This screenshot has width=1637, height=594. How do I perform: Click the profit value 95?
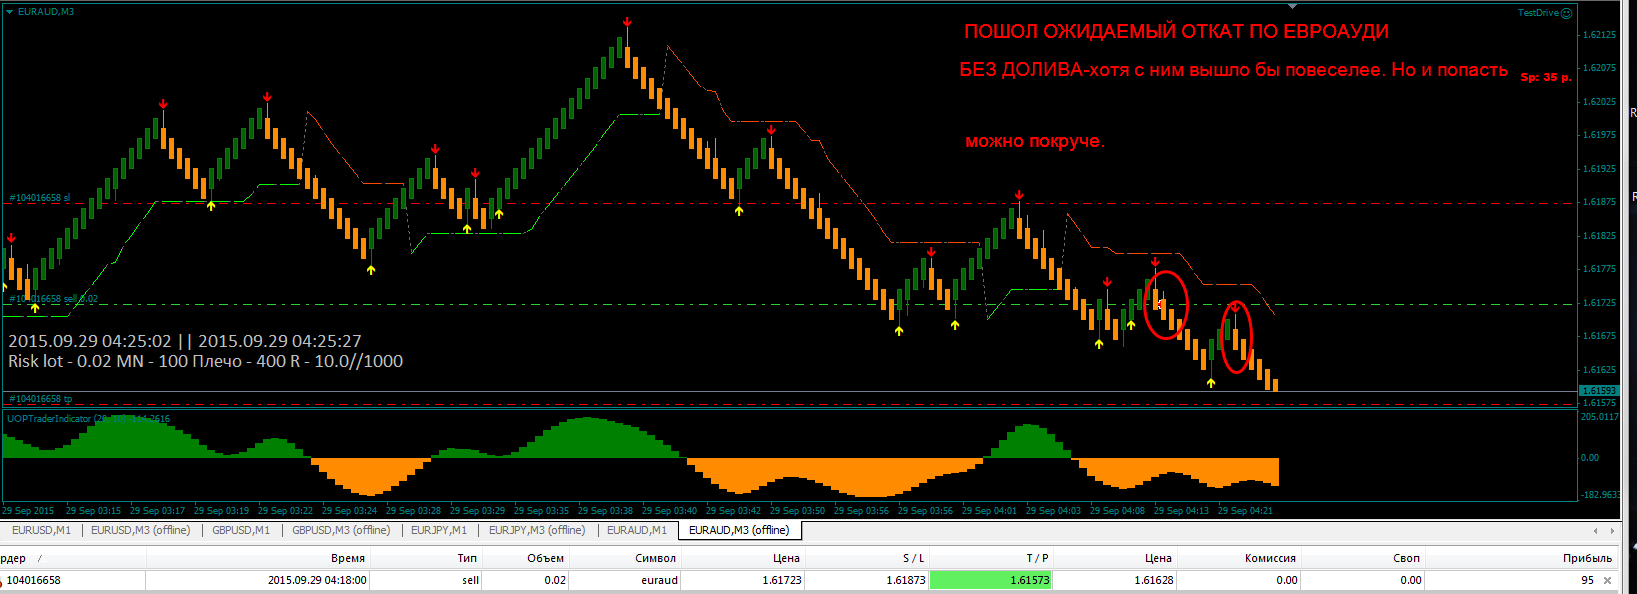coord(1587,580)
